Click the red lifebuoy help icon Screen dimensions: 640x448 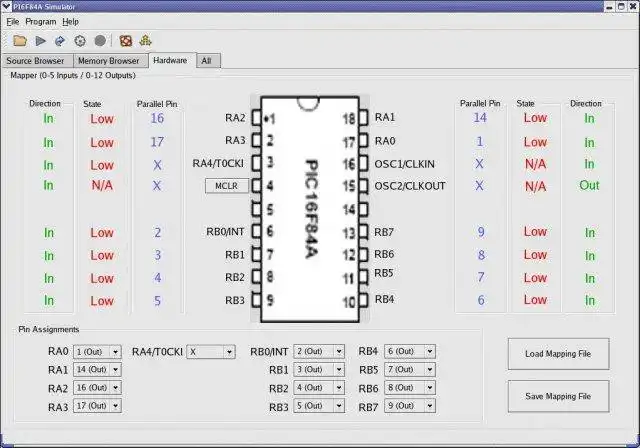point(126,41)
